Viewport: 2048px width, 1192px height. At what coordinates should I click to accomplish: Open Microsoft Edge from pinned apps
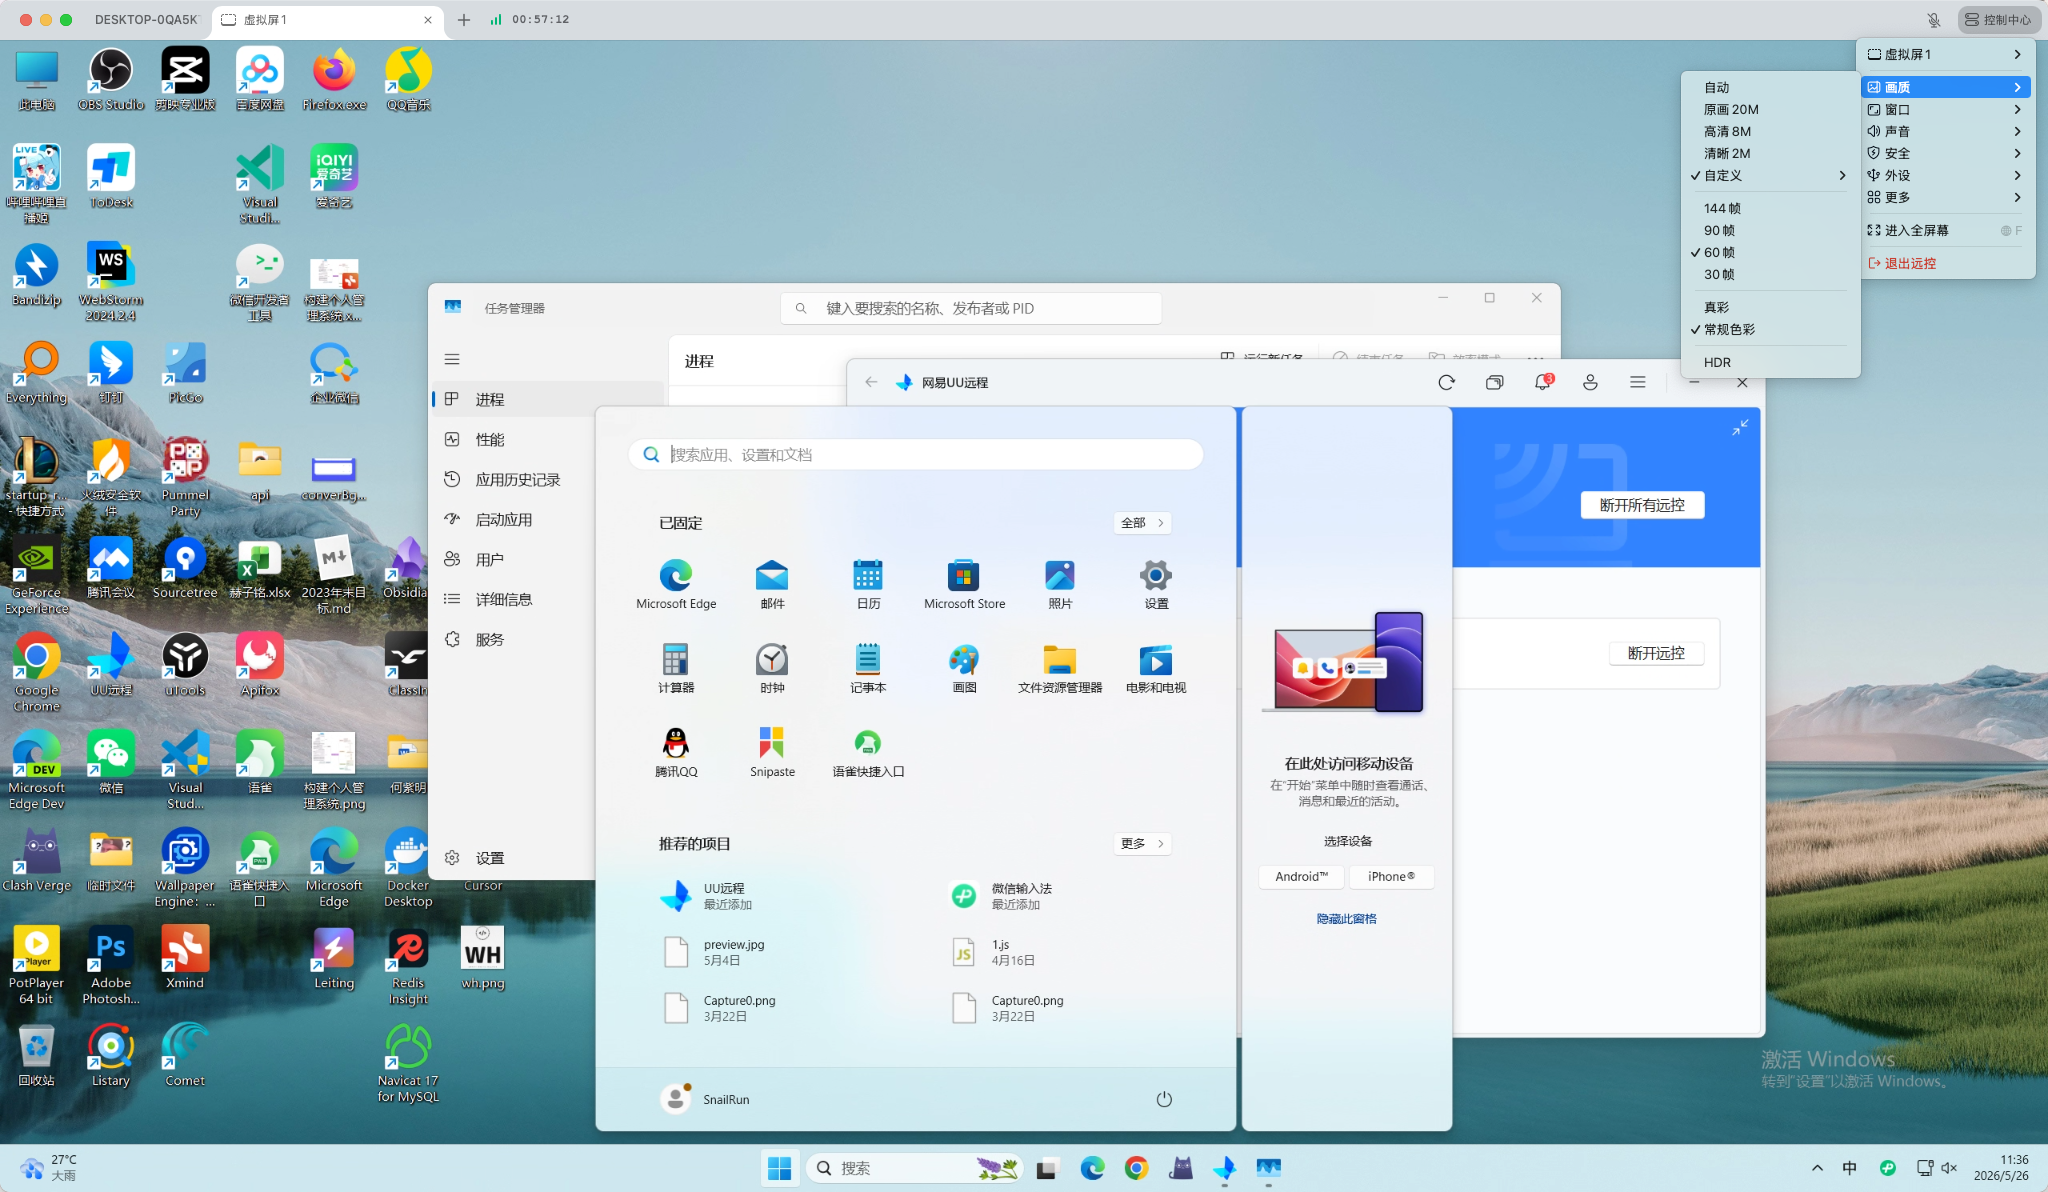(676, 584)
